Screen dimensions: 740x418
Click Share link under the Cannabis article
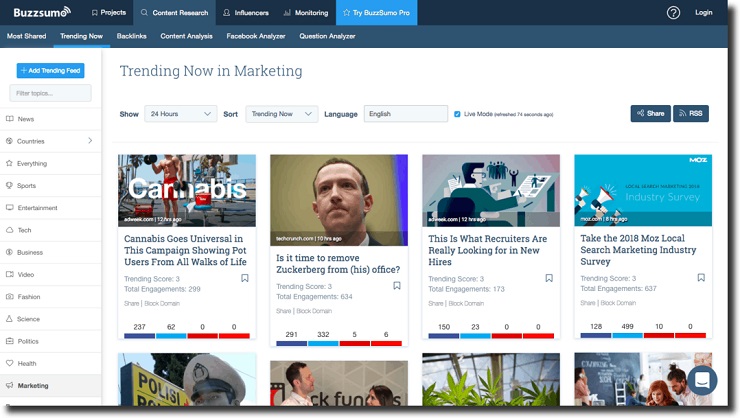click(132, 303)
